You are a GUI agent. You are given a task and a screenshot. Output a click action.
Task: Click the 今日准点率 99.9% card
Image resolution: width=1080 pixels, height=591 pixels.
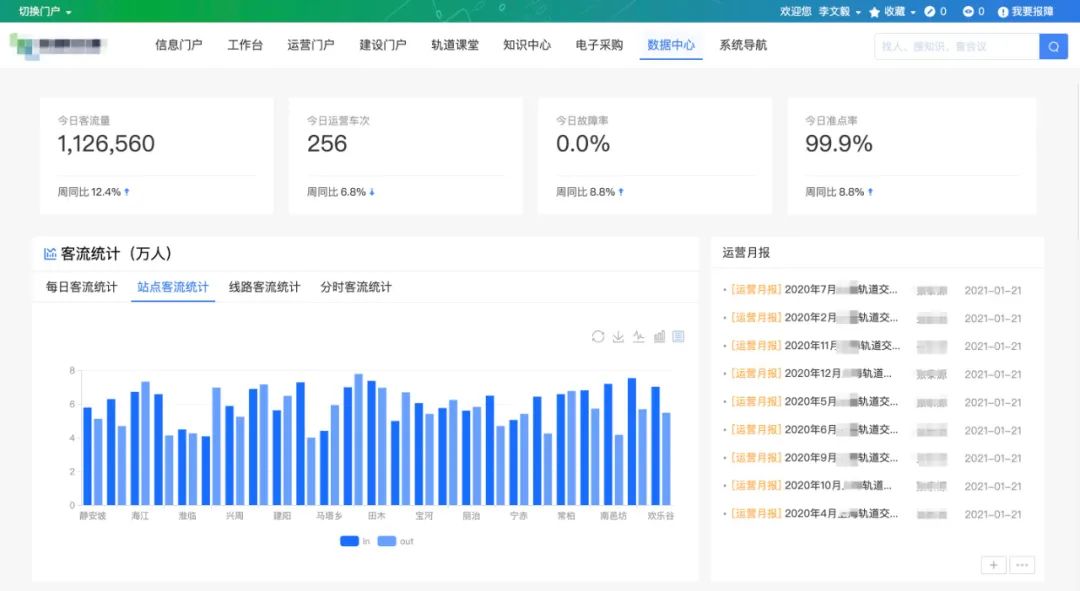pos(912,156)
